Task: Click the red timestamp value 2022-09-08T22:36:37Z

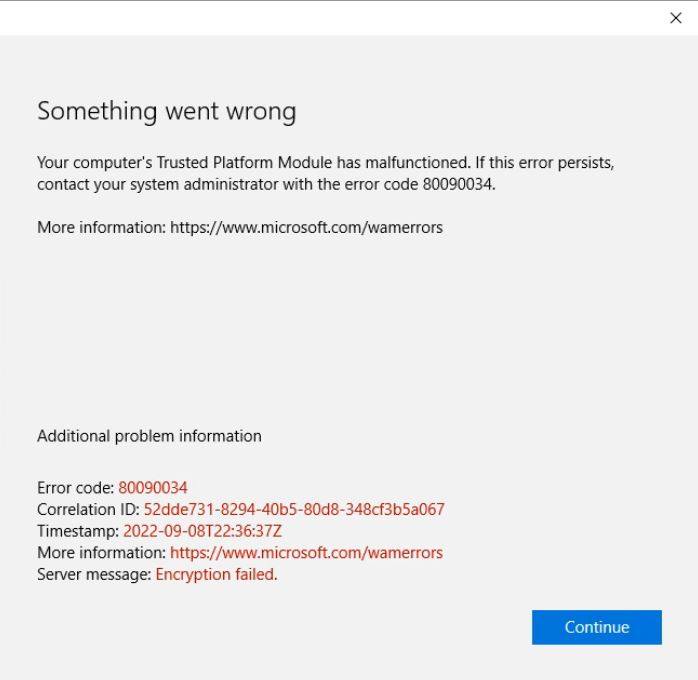Action: pyautogui.click(x=202, y=531)
